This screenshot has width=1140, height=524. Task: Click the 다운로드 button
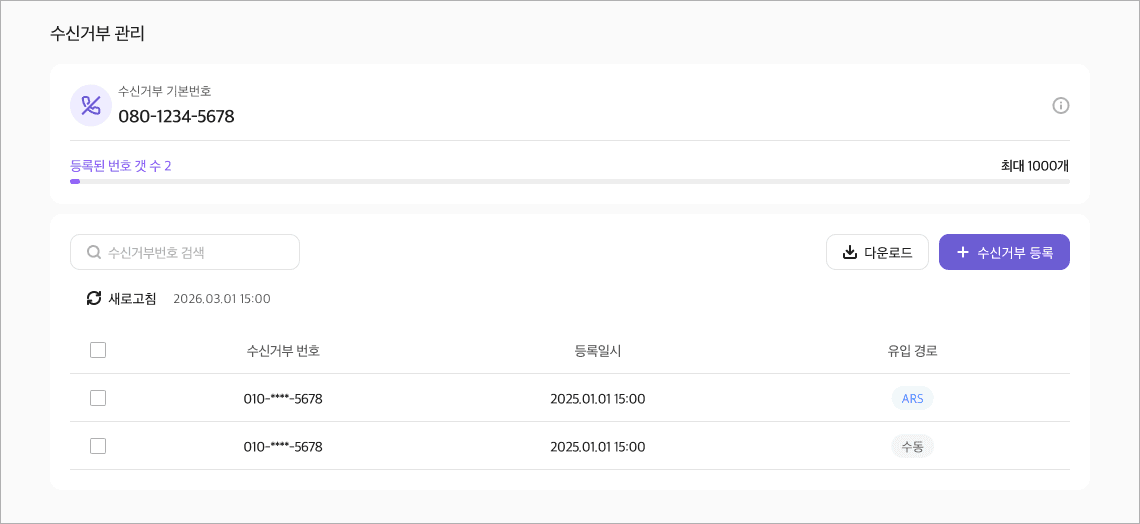click(877, 252)
